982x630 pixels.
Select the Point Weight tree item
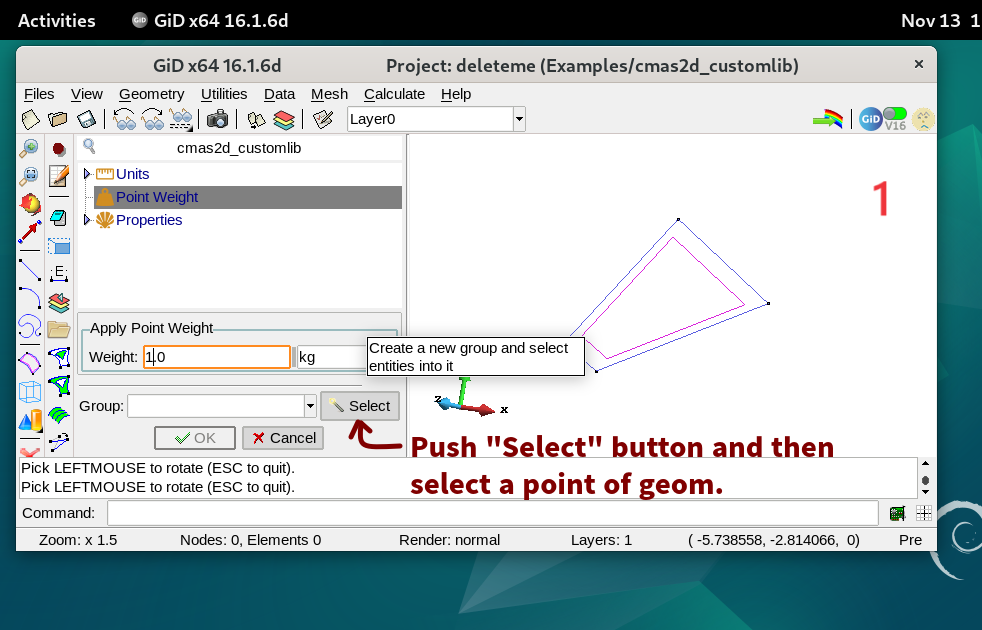coord(247,197)
